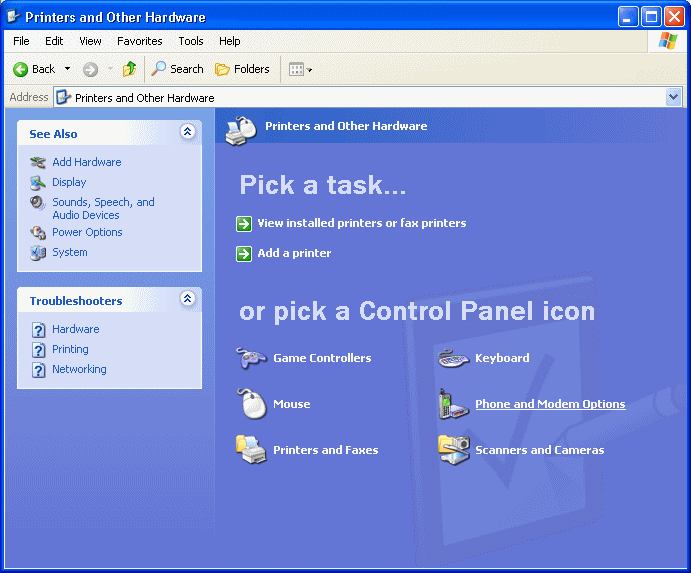Click the Add Hardware icon in See Also
The width and height of the screenshot is (691, 573).
[x=38, y=162]
